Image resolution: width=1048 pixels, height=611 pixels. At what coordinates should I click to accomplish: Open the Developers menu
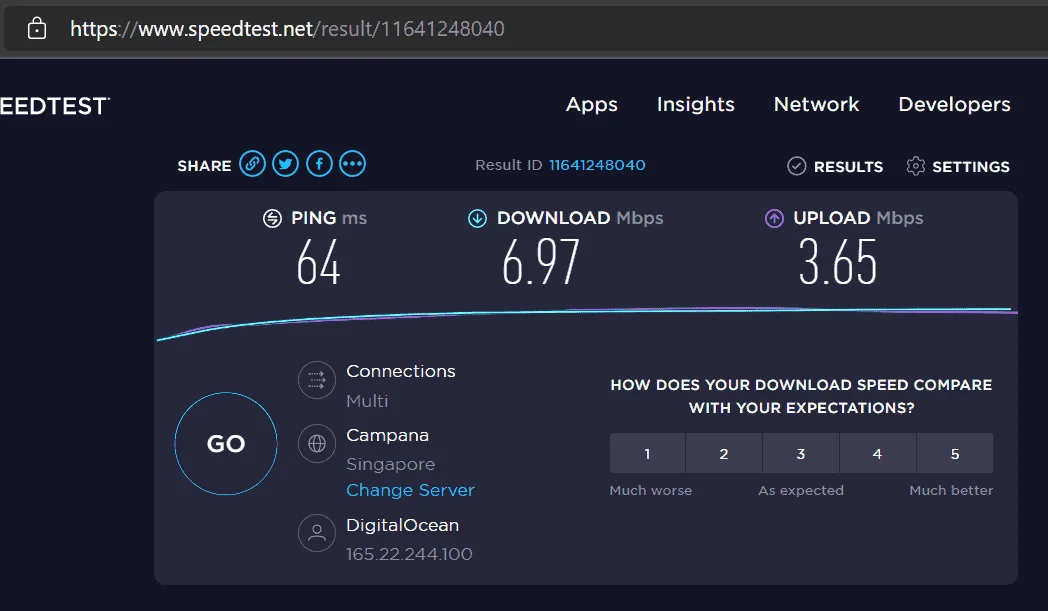point(954,104)
